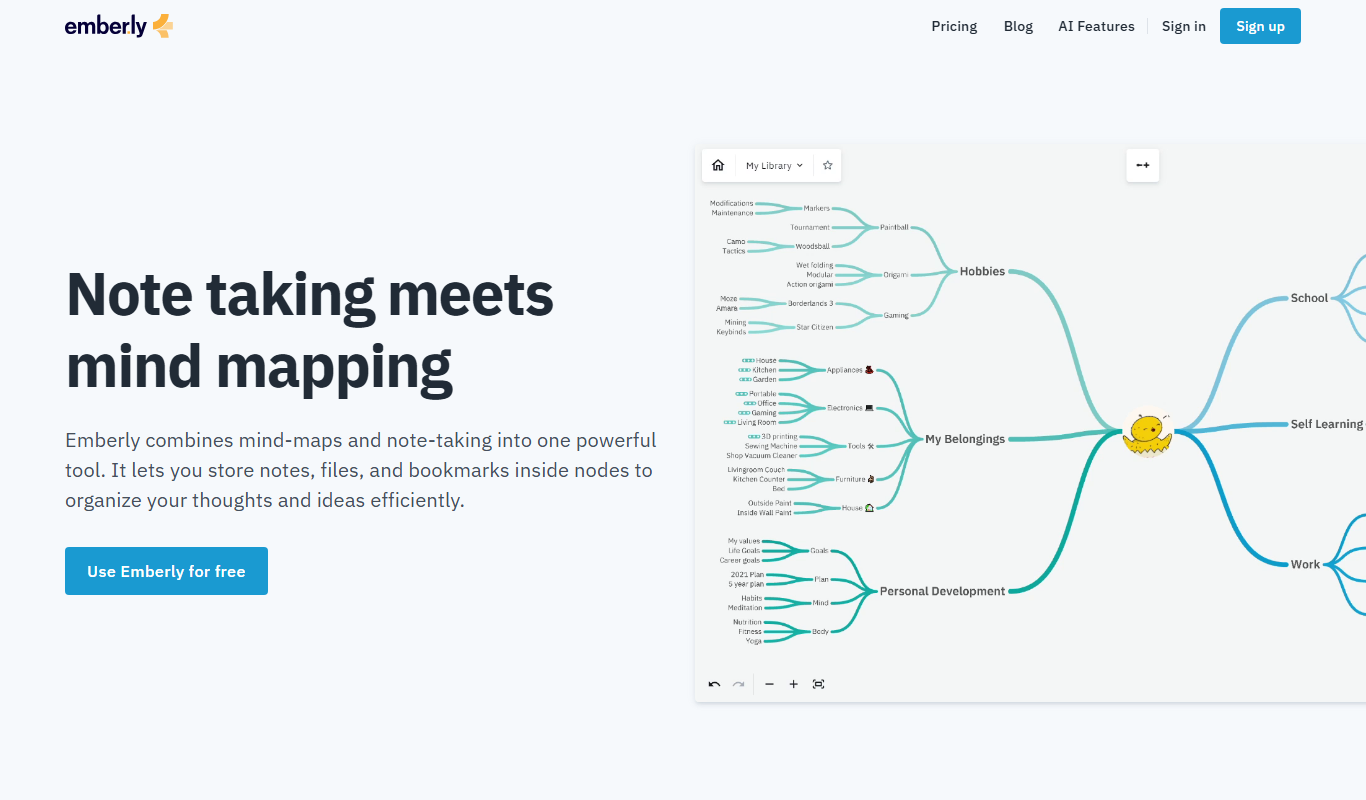Click the Garden leaf text
1366x800 pixels.
click(x=764, y=380)
